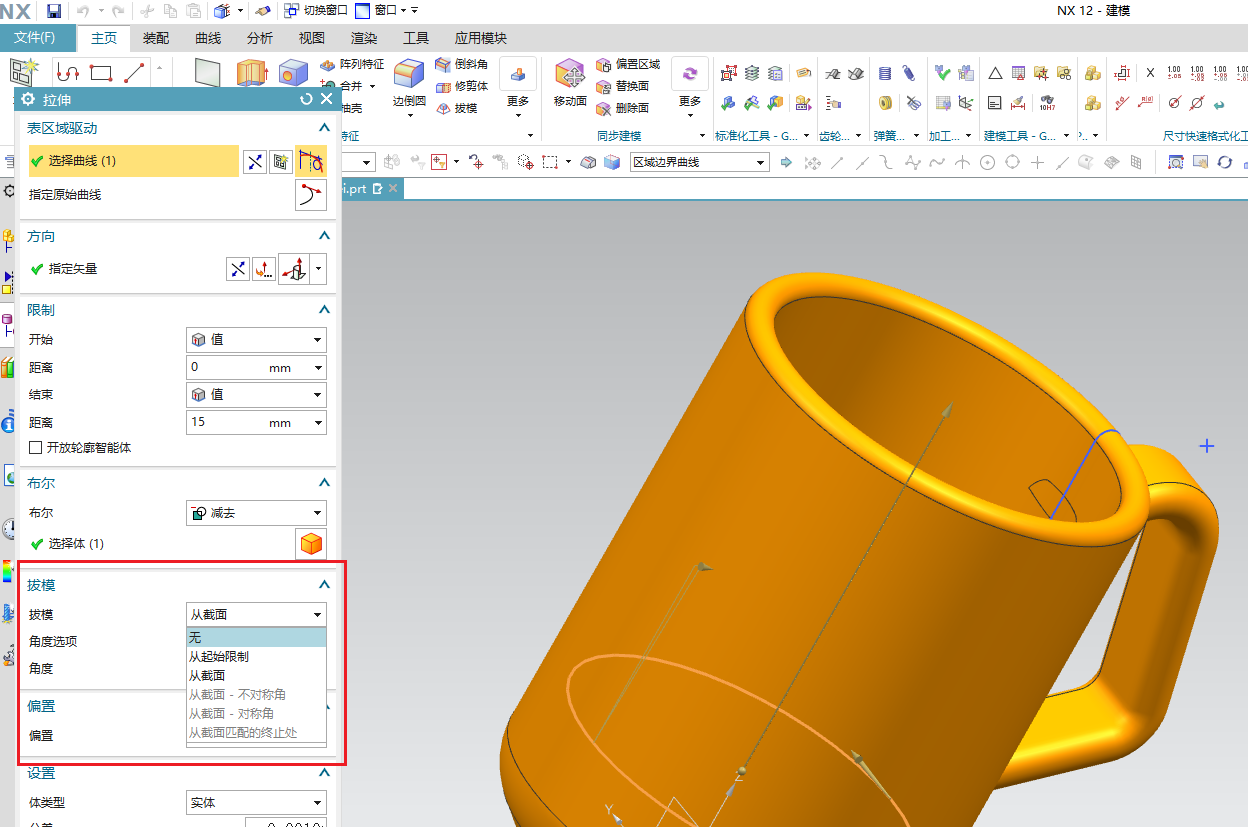Screen dimensions: 1248x827
Task: Switch to the 曲线 ribbon tab
Action: [x=208, y=38]
